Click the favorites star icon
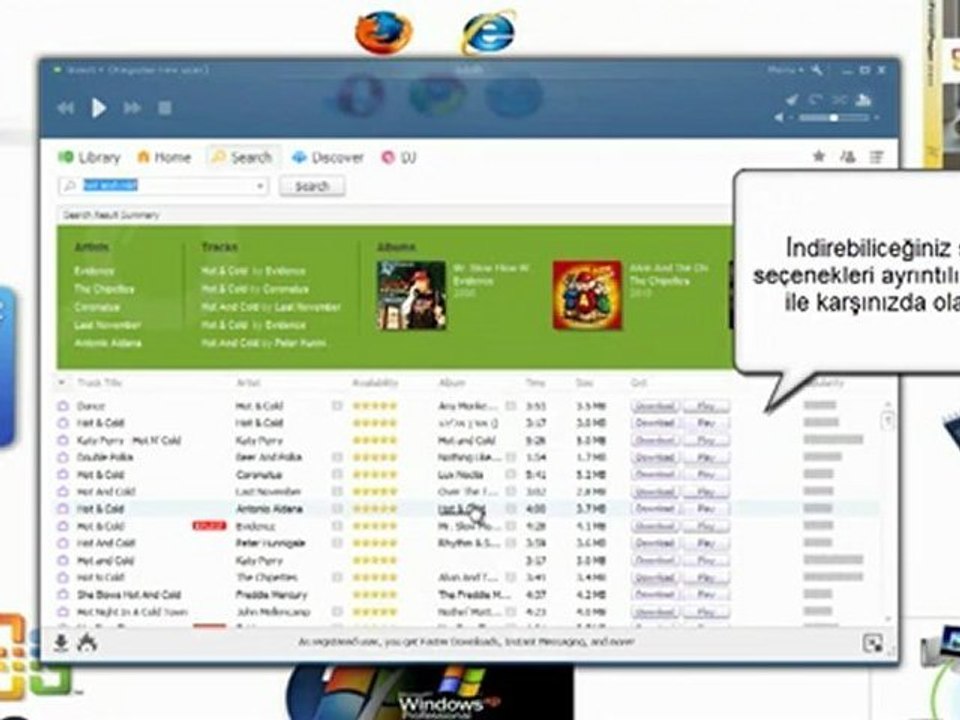This screenshot has width=960, height=720. point(819,157)
